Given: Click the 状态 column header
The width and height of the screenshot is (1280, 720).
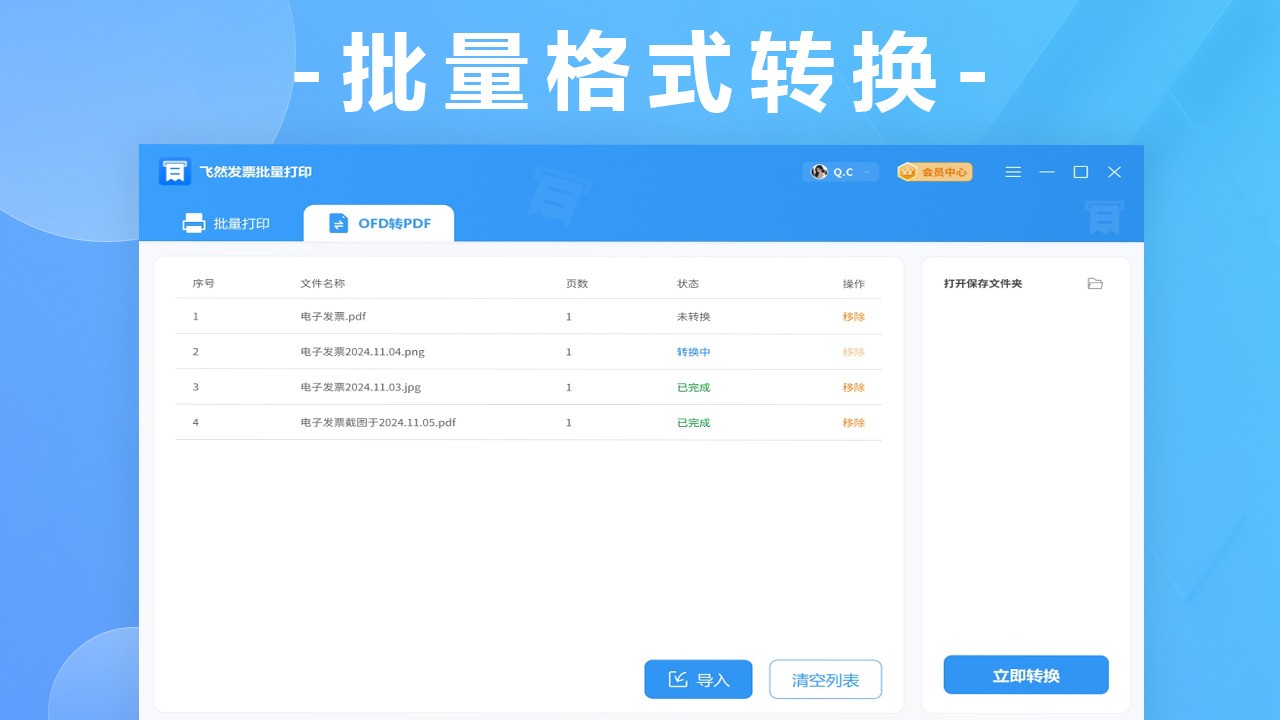Looking at the screenshot, I should [688, 284].
